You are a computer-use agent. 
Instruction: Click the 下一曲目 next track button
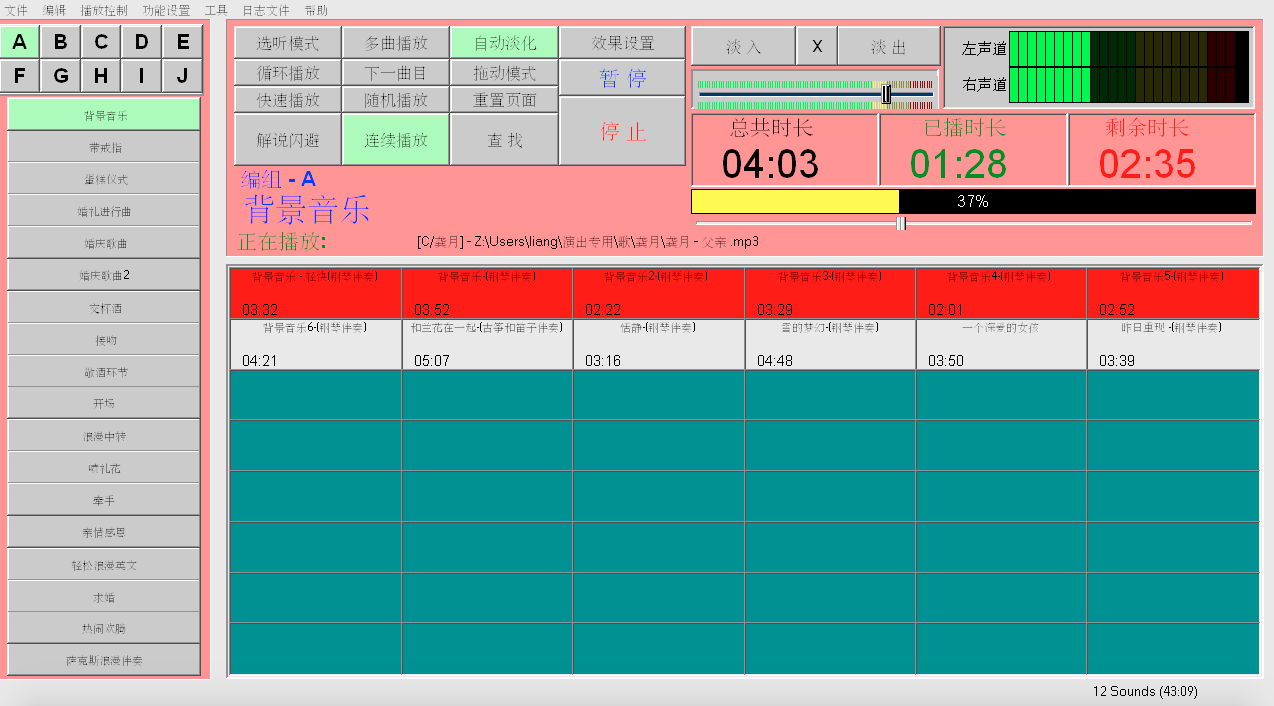tap(396, 73)
